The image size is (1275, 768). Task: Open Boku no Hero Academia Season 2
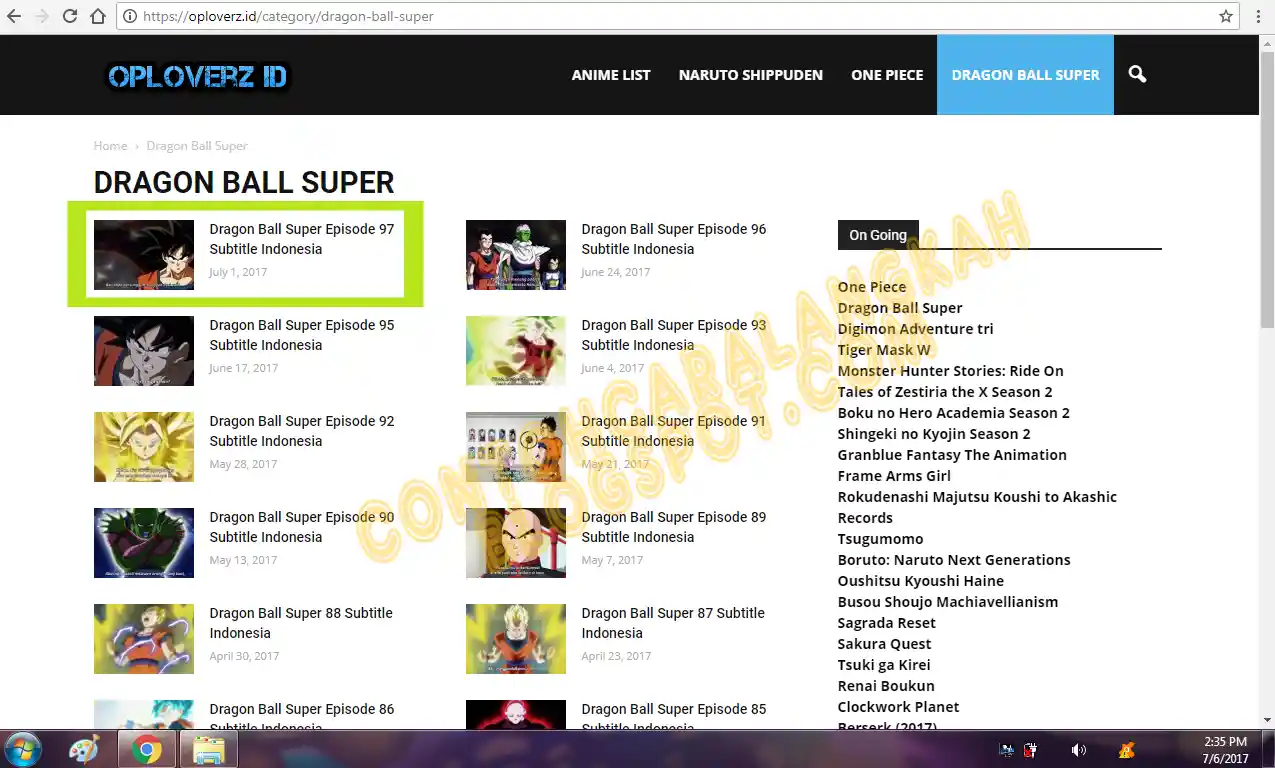[954, 413]
